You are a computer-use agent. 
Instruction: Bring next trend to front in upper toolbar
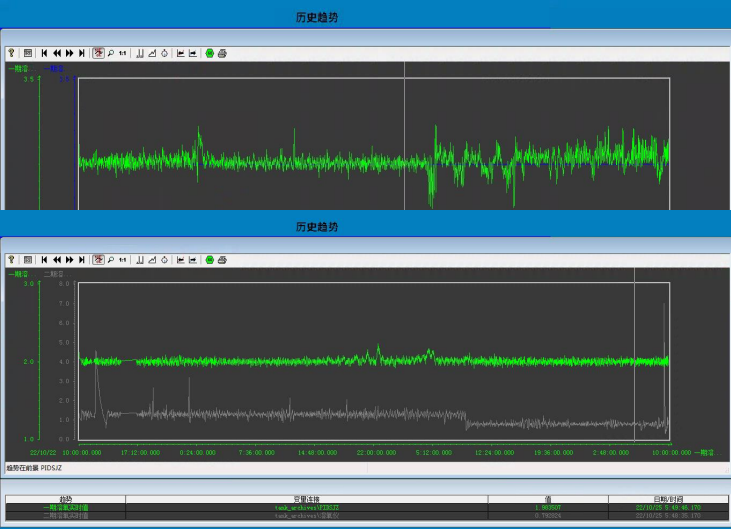coord(193,53)
